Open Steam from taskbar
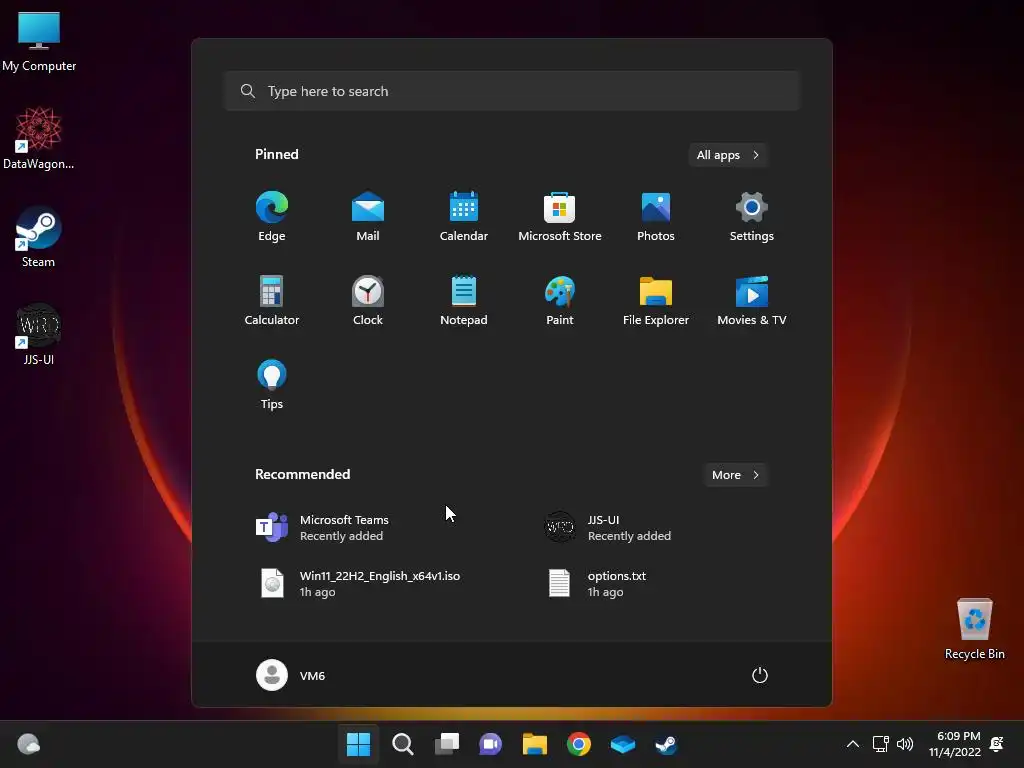 pos(666,744)
